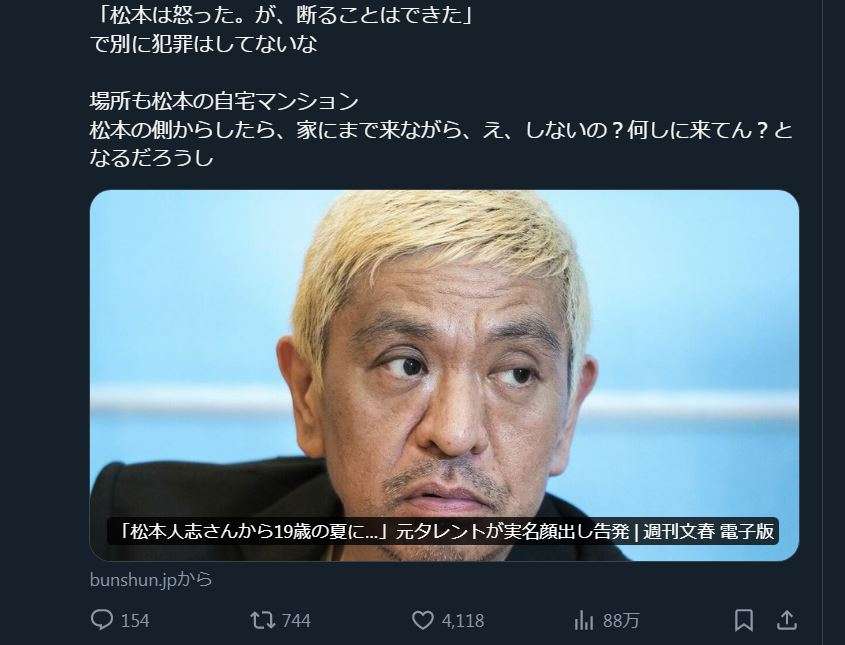This screenshot has height=645, width=845.
Task: Click the text で別に犯罪はしてないな
Action: click(x=204, y=44)
